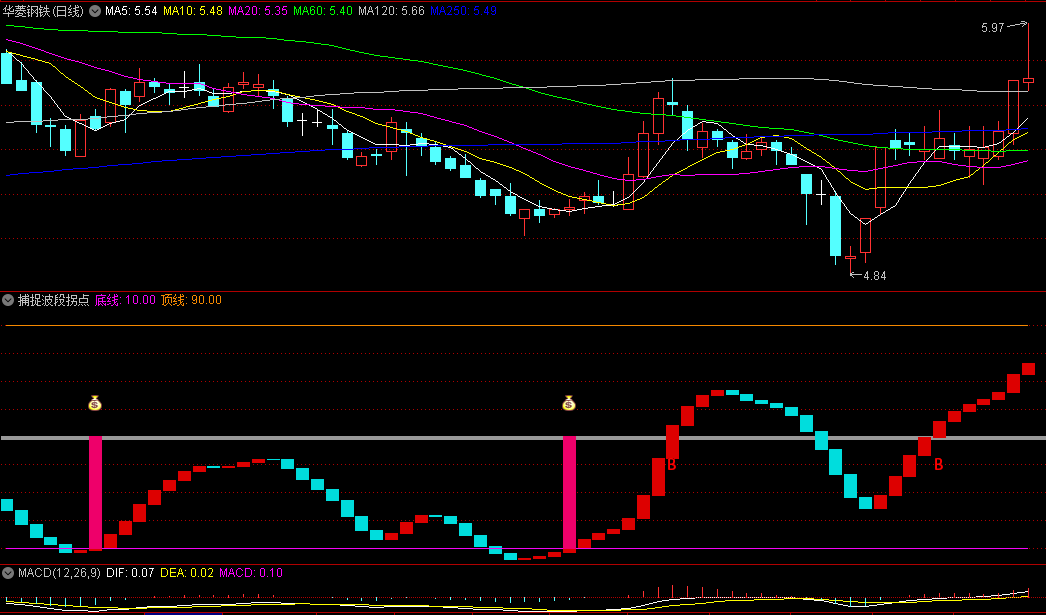
Task: Click the second money bag signal icon
Action: tap(568, 403)
